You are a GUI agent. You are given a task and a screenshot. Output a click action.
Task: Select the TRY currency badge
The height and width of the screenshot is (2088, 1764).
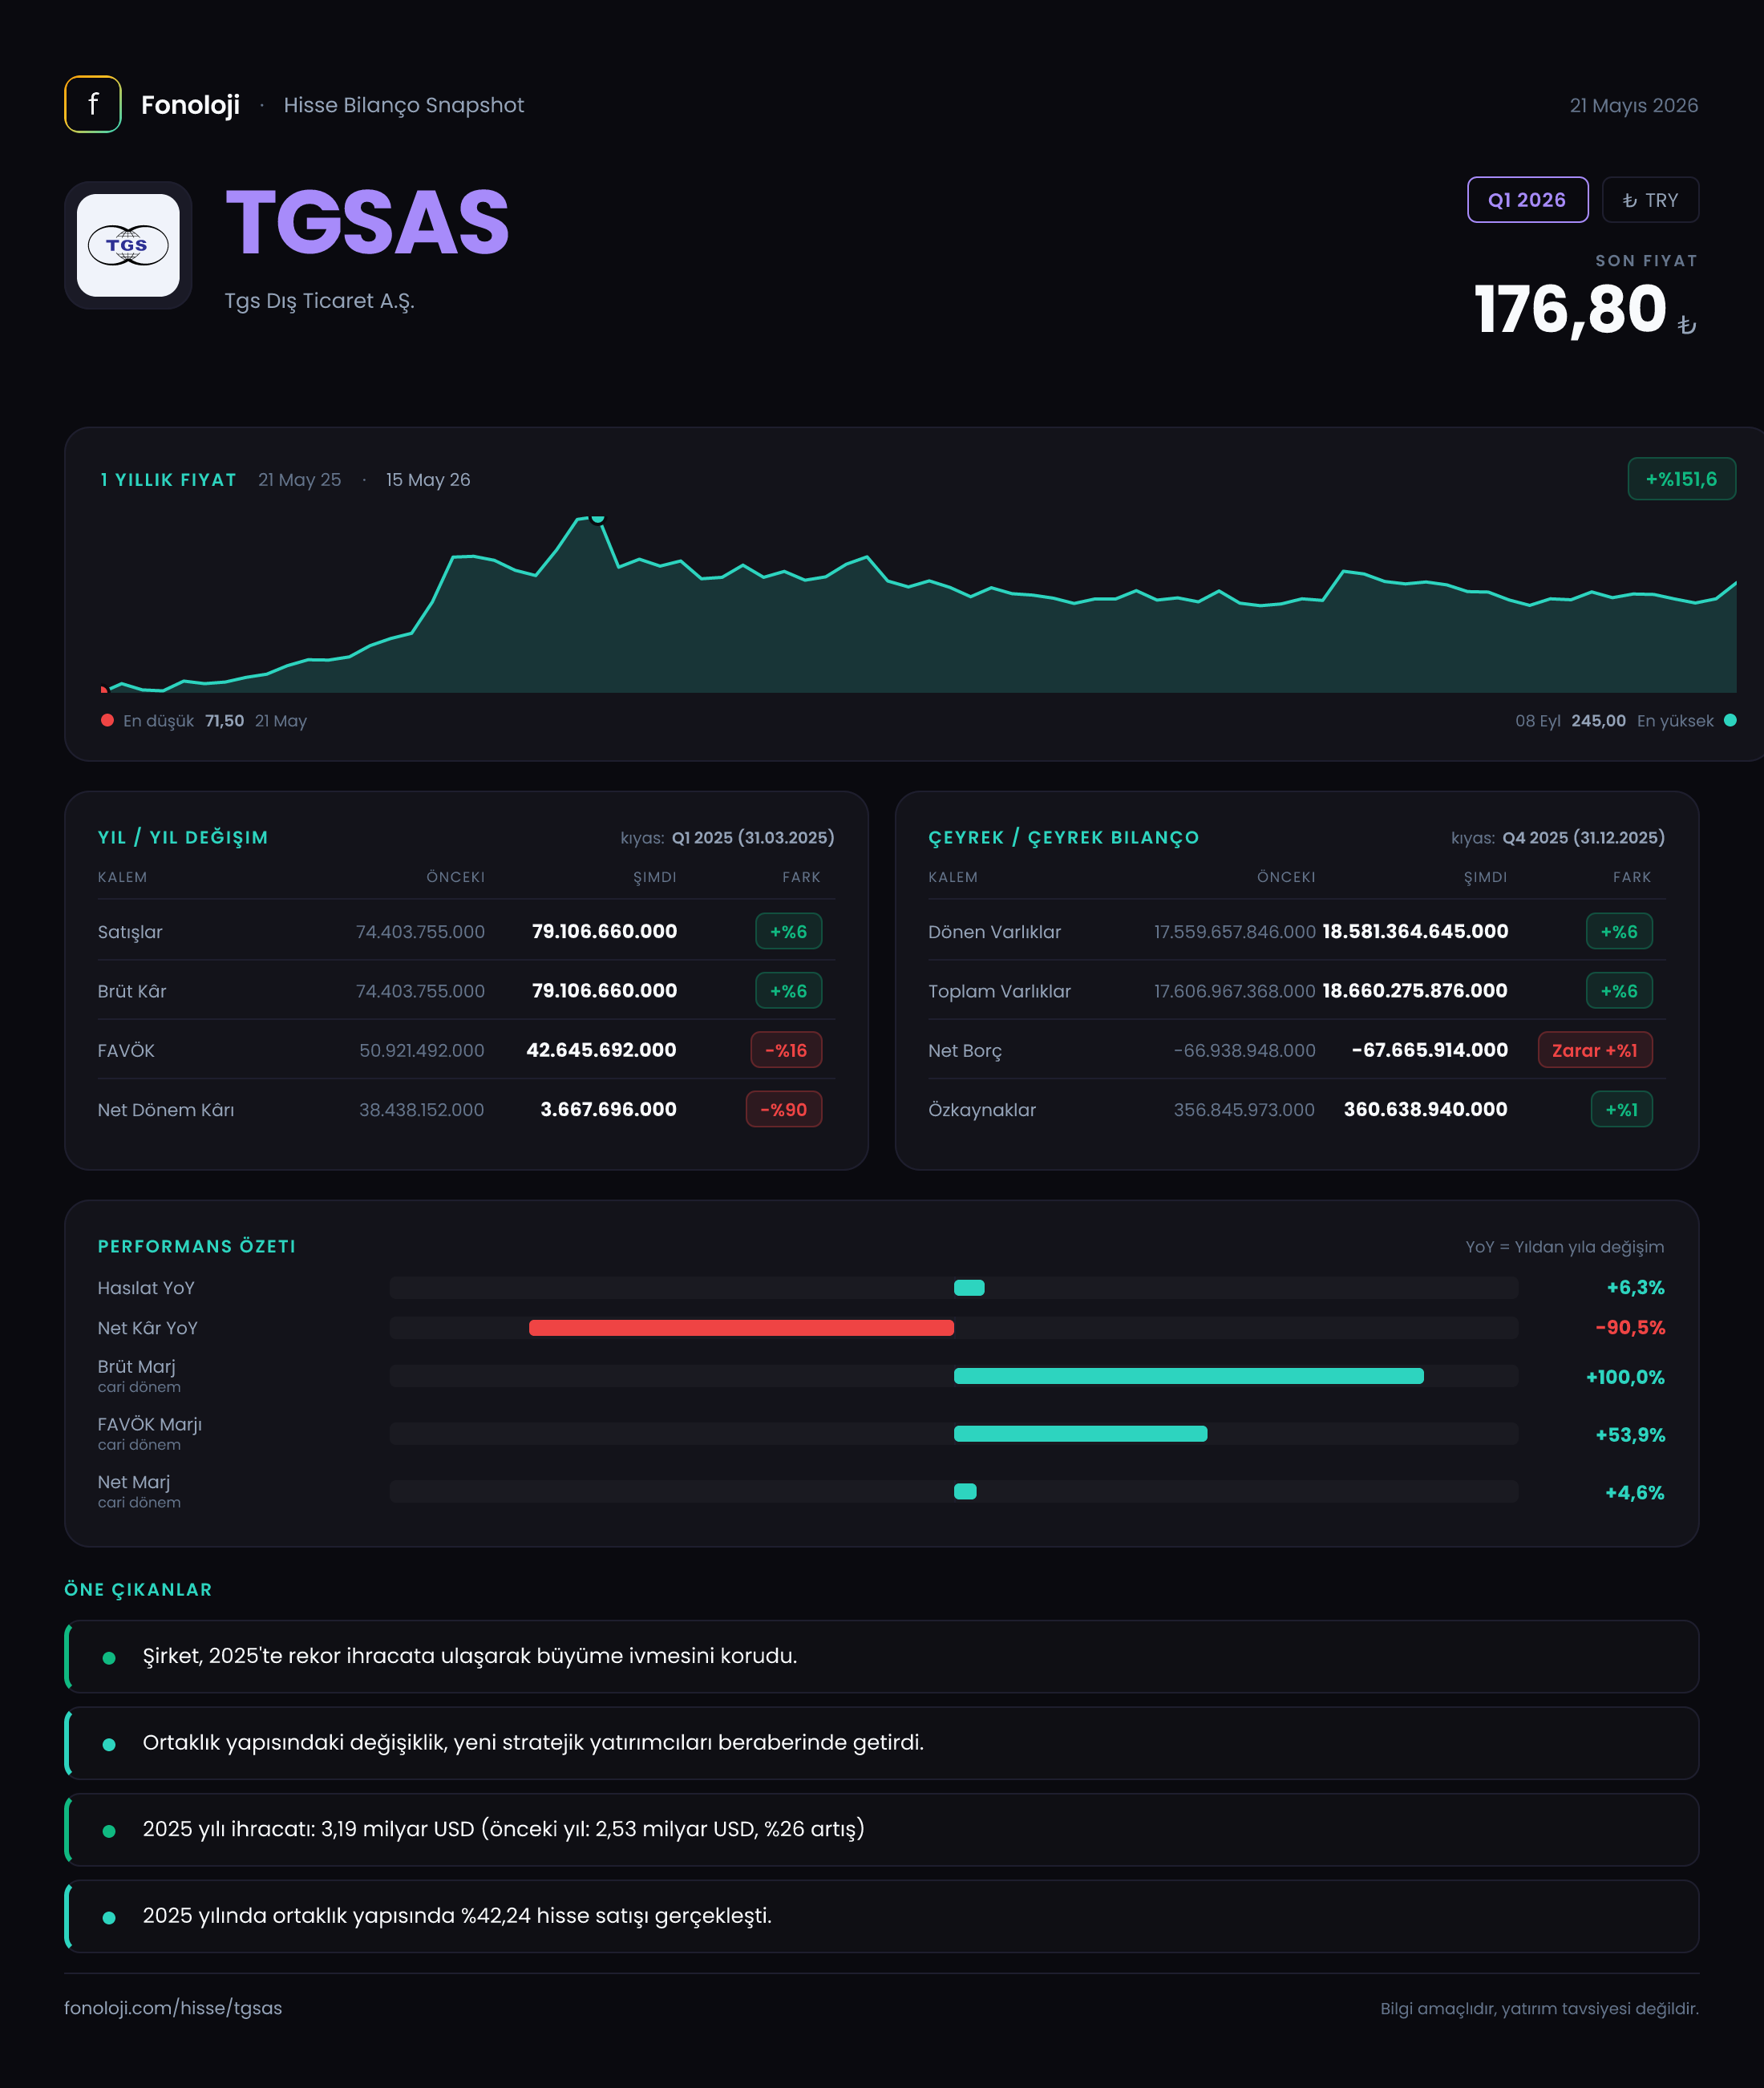(x=1650, y=200)
